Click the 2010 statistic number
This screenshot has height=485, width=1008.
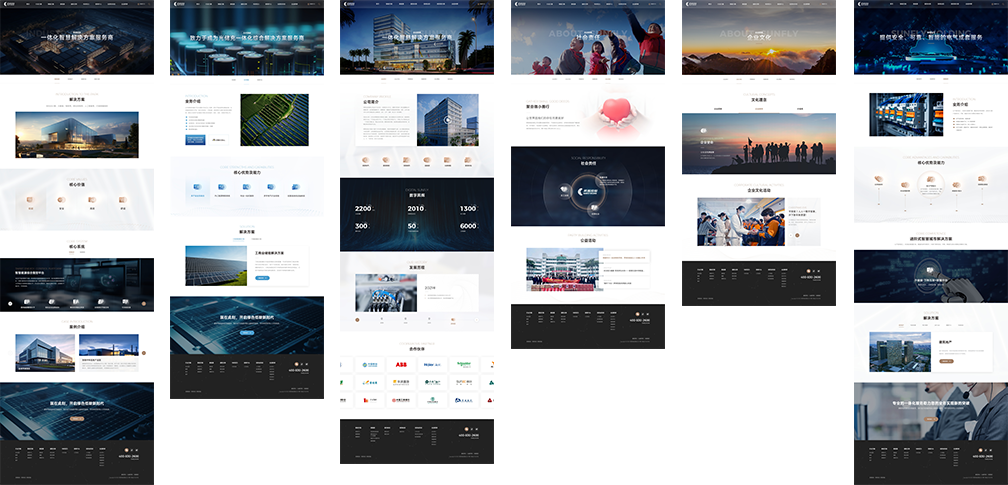(415, 209)
